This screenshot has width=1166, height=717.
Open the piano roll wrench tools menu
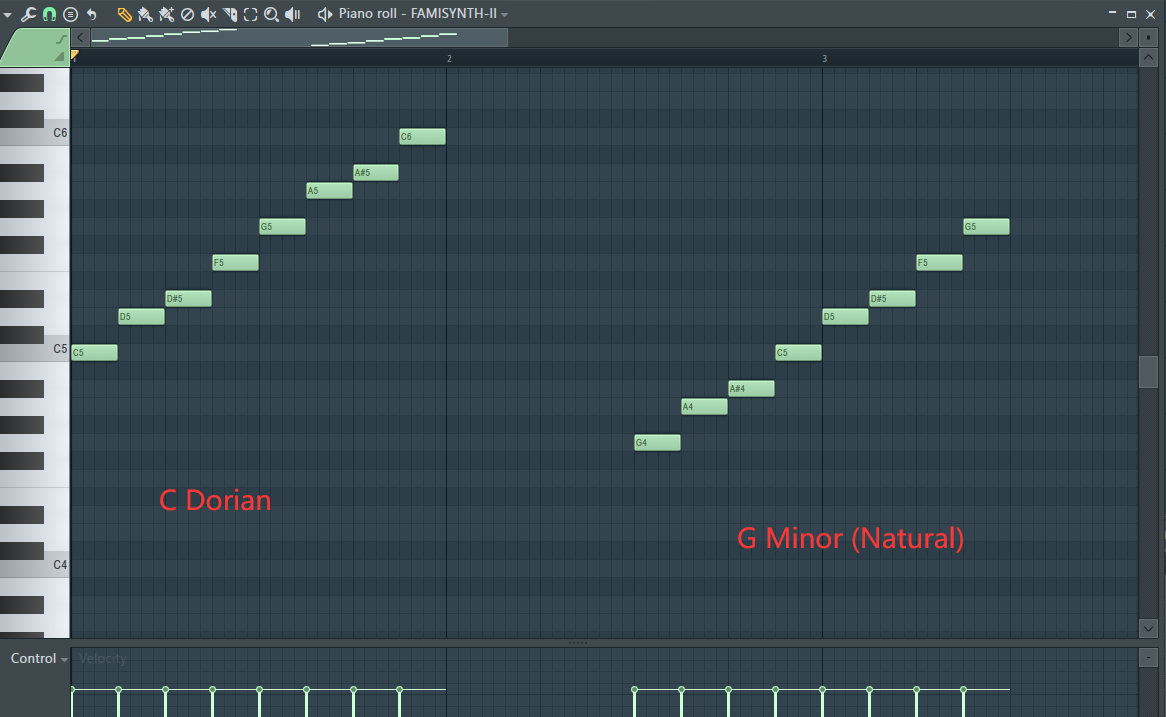tap(28, 14)
